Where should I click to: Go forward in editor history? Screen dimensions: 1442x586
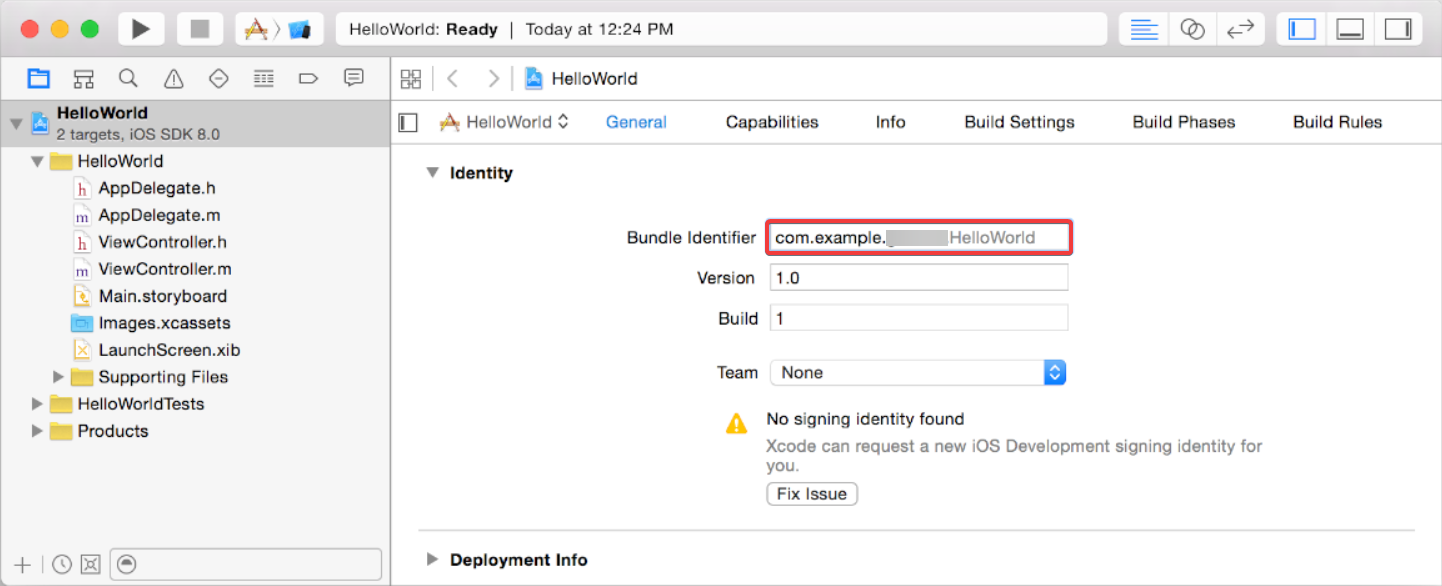492,79
